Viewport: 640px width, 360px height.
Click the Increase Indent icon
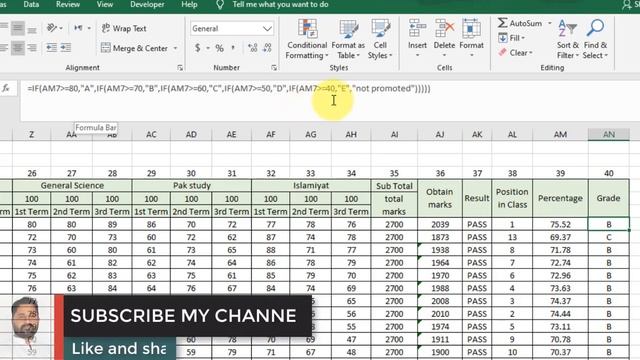pos(66,48)
